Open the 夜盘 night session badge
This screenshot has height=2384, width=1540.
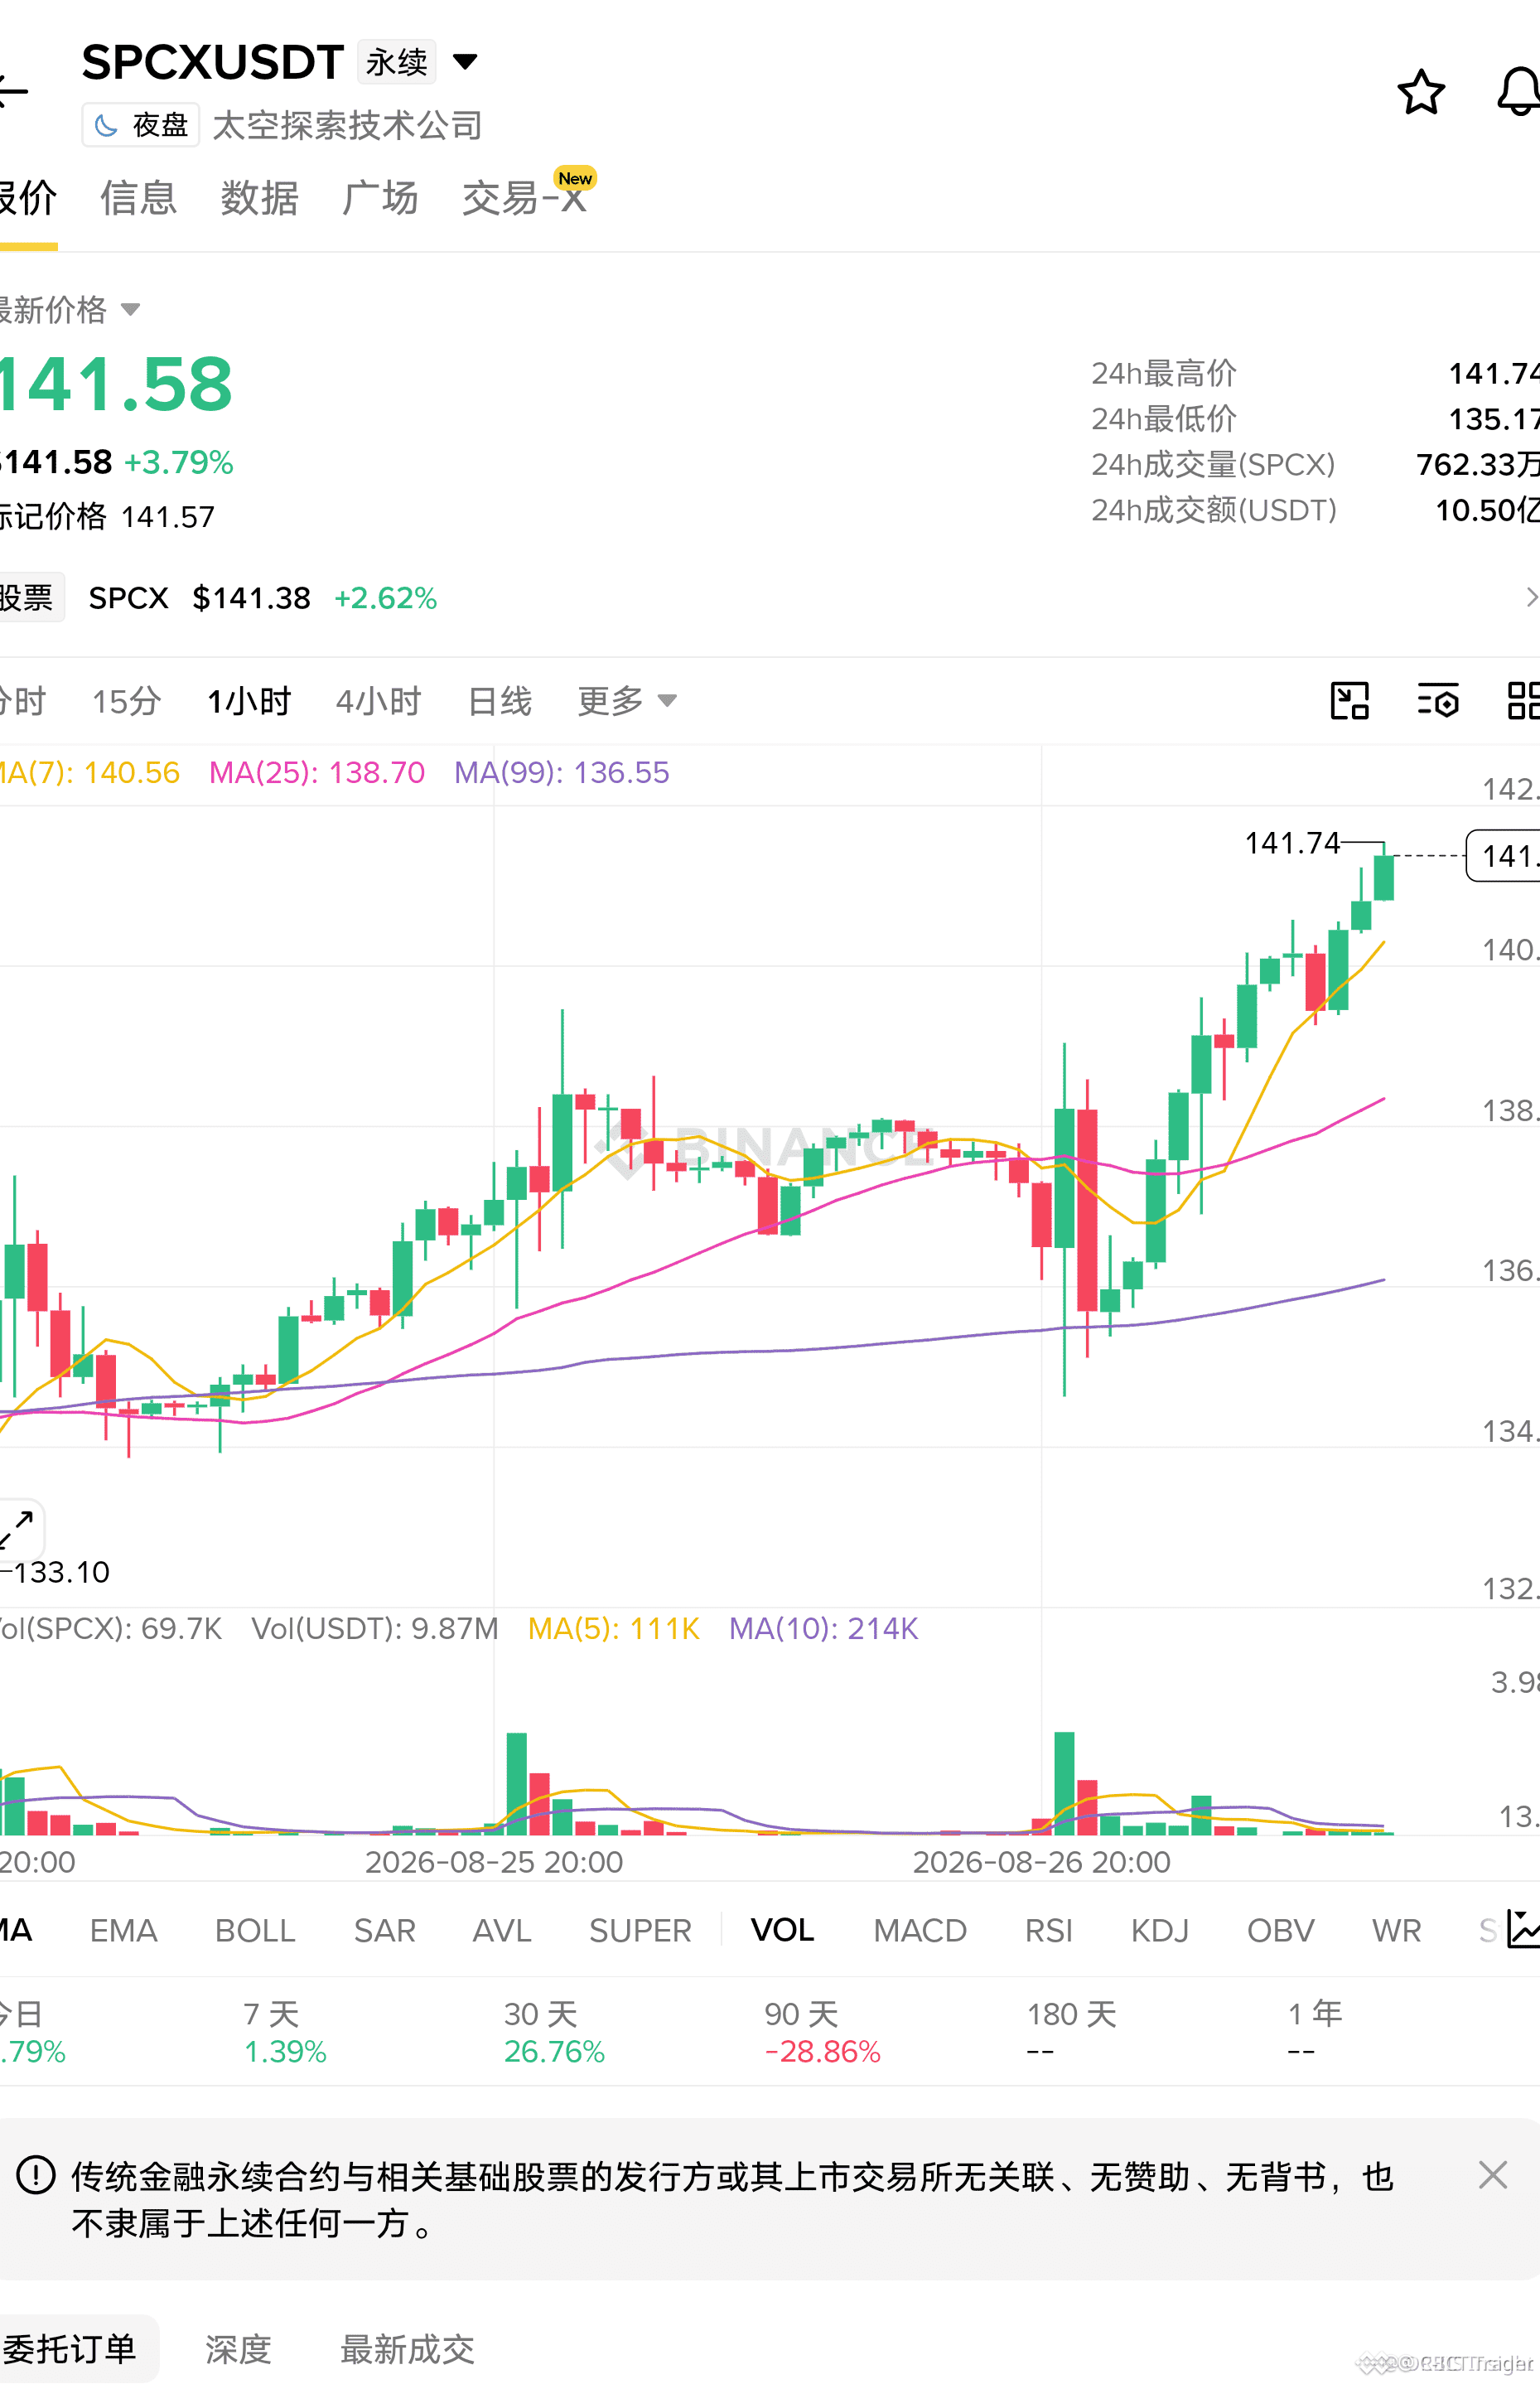click(141, 125)
